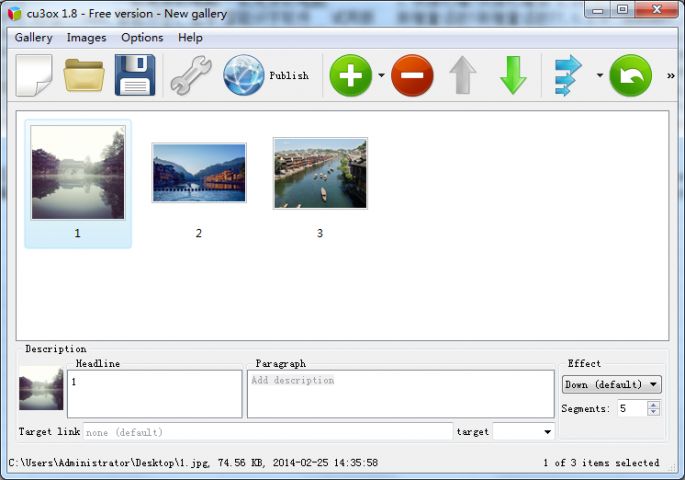Add images with the green plus icon
This screenshot has width=685, height=480.
pos(350,76)
